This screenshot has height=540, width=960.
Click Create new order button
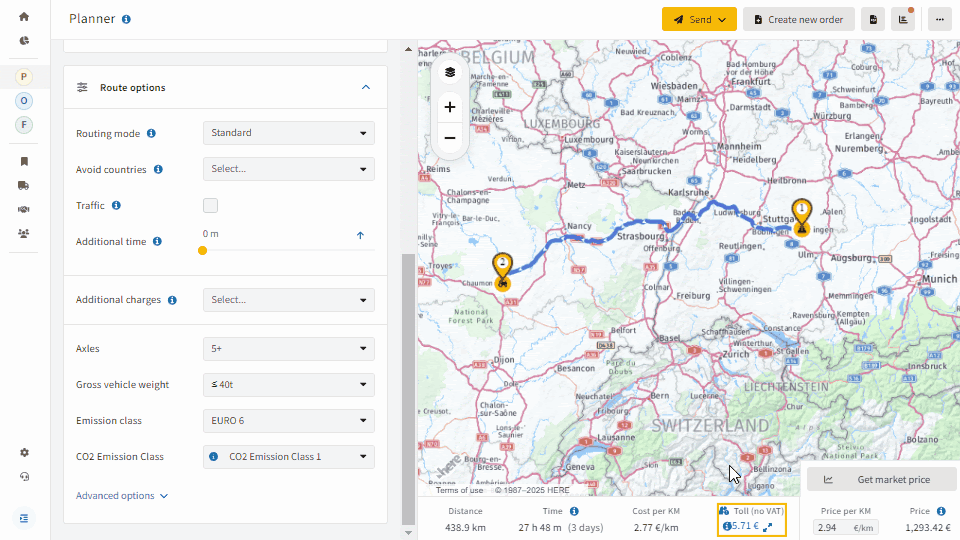(799, 20)
